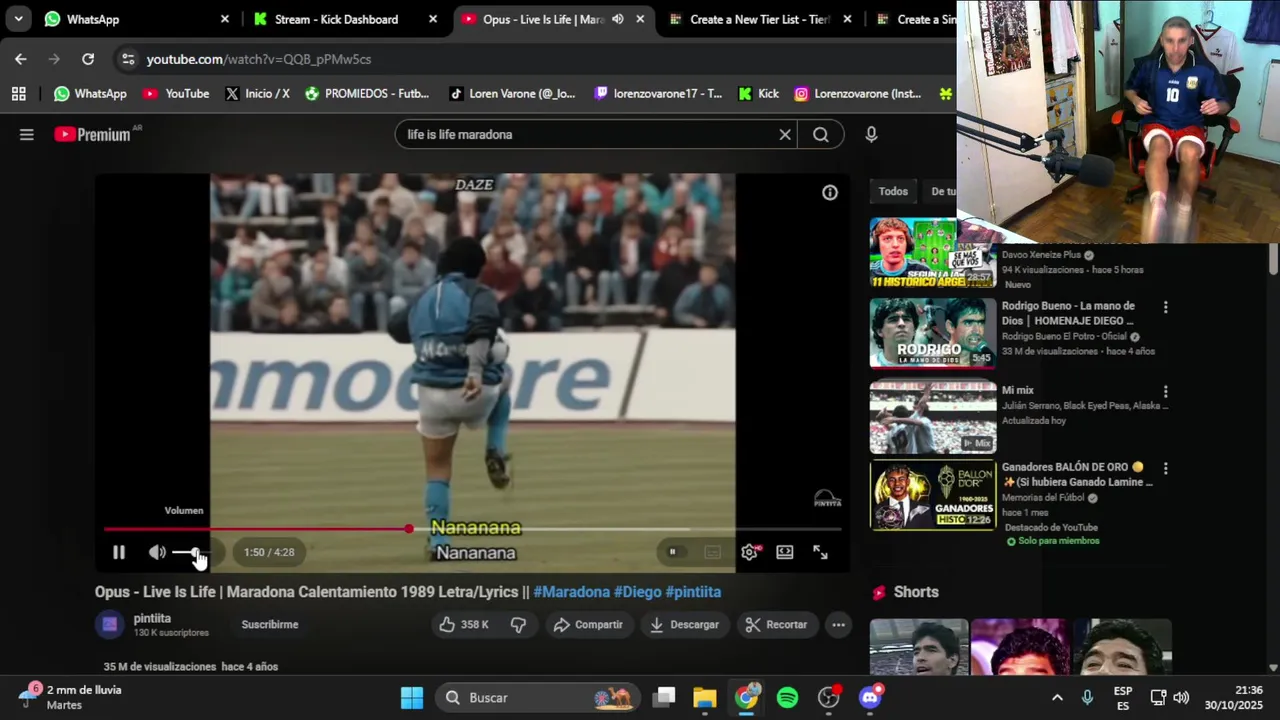Click the Compartir share button

tap(588, 624)
